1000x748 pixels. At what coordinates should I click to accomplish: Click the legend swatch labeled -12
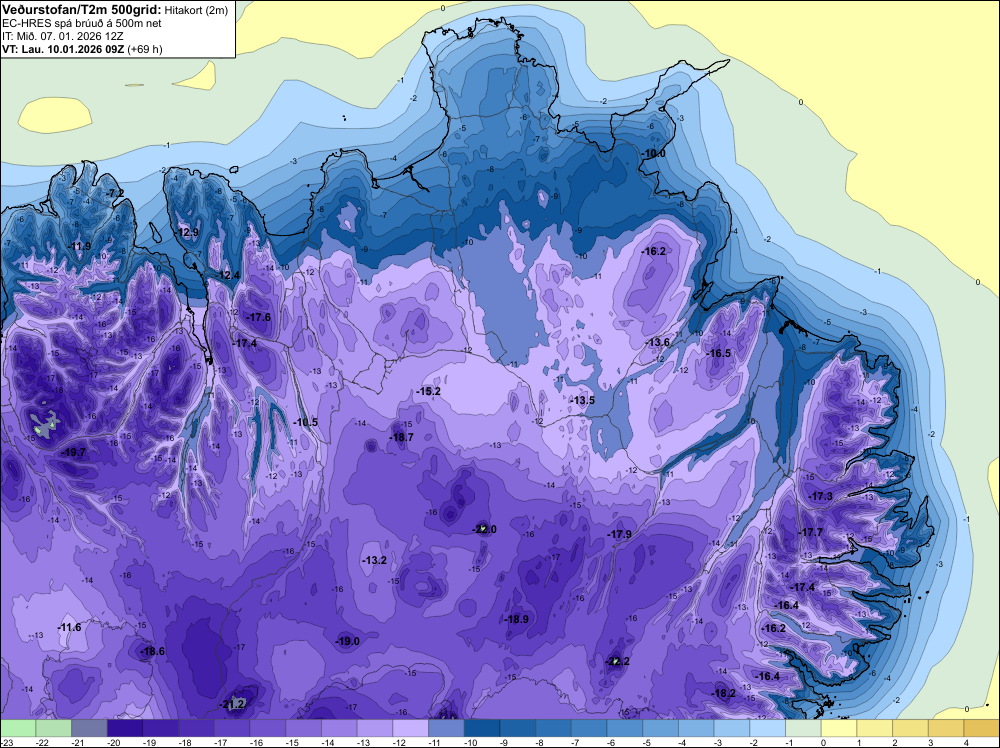tap(411, 728)
